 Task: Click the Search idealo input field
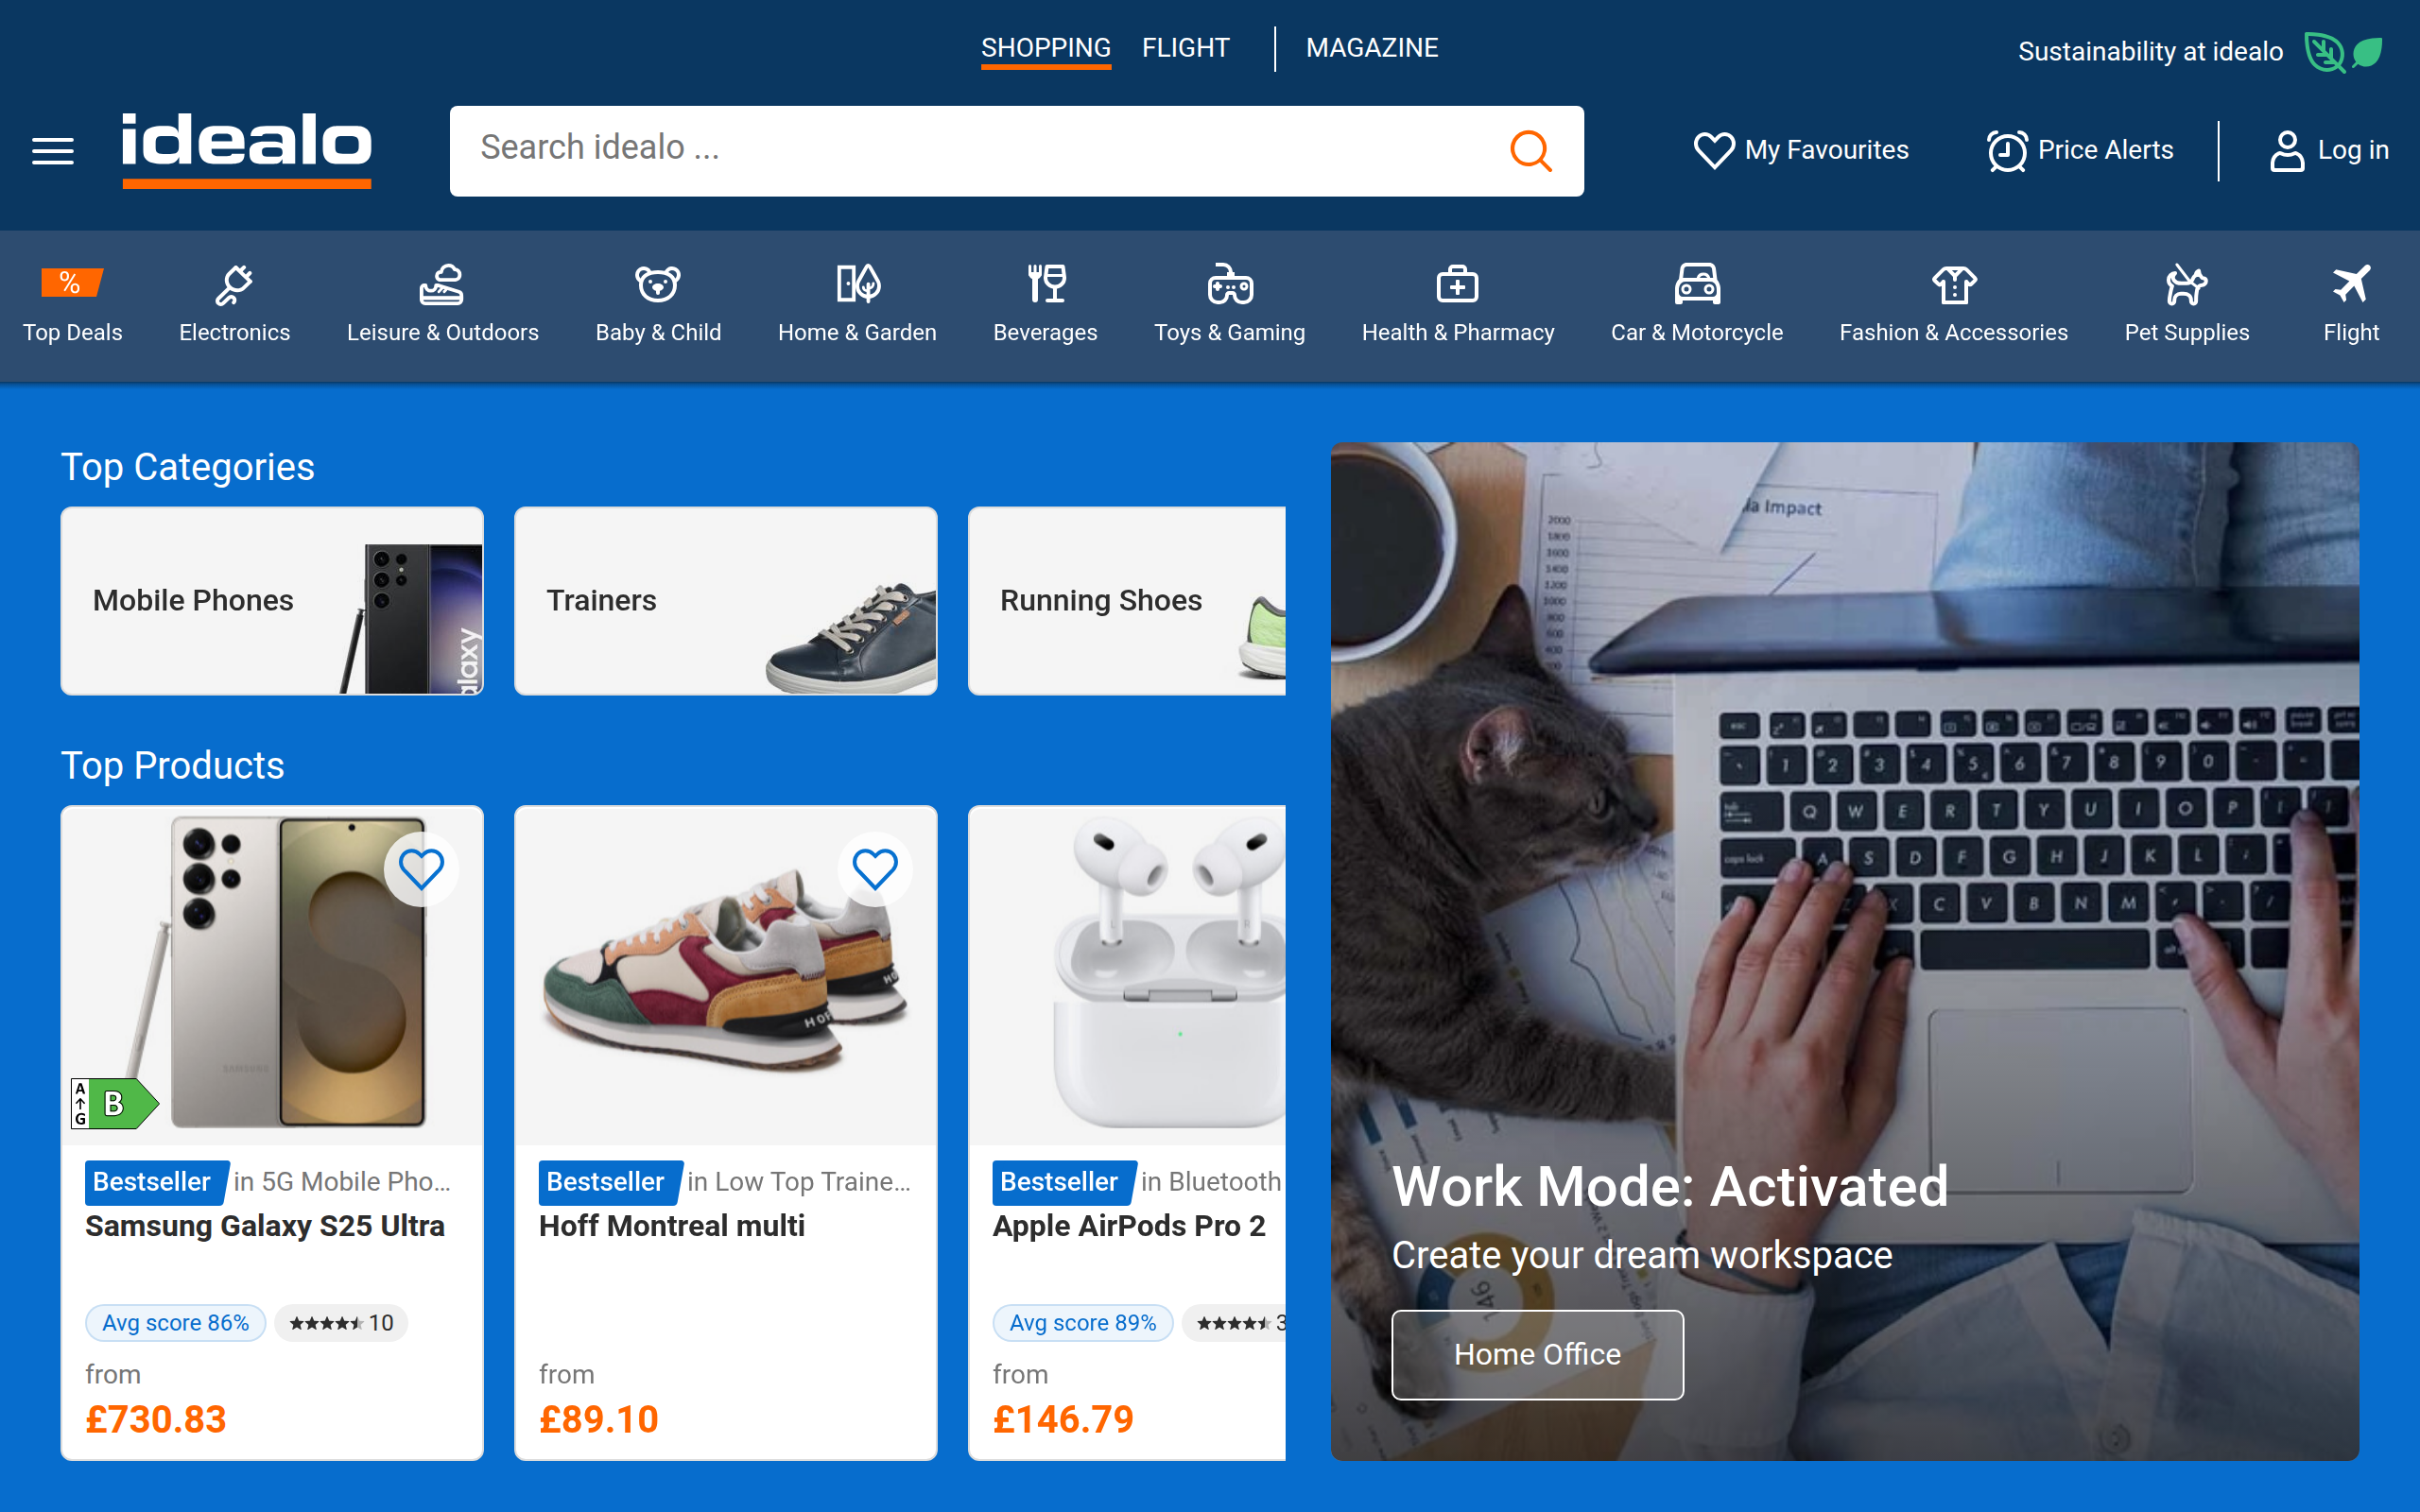point(980,151)
